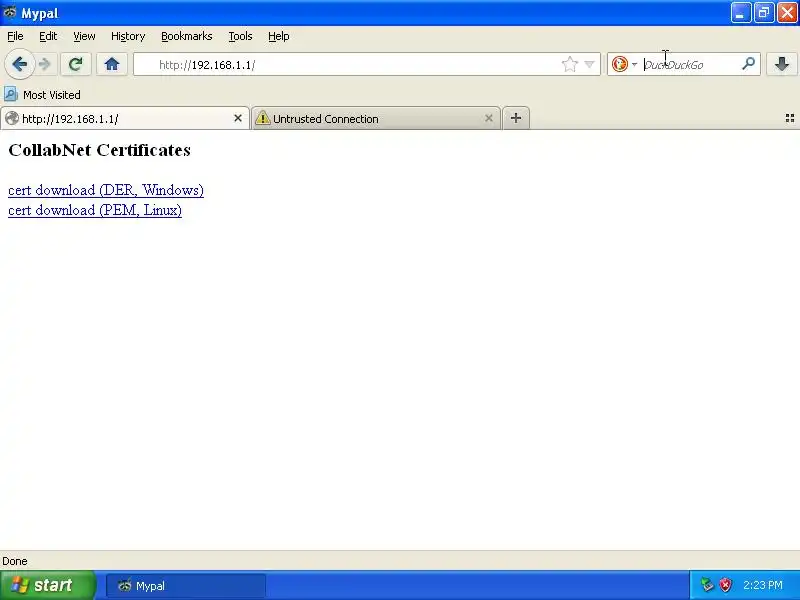The width and height of the screenshot is (800, 600).
Task: Open the File menu
Action: (x=15, y=36)
